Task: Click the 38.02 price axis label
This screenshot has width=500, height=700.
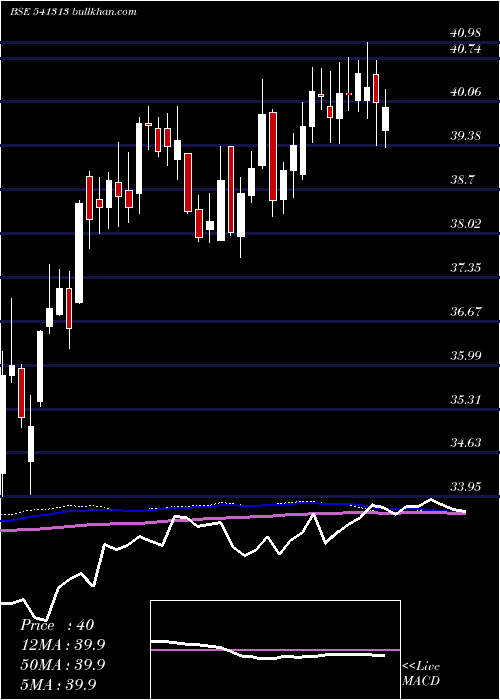Action: coord(466,223)
